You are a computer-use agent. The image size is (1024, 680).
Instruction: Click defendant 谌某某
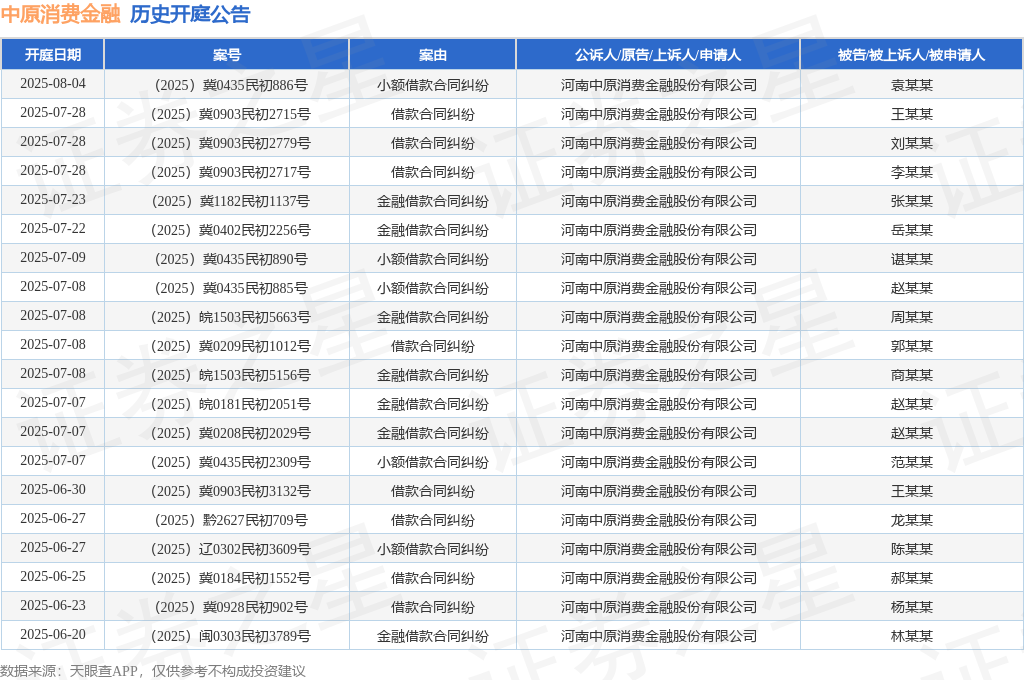point(912,259)
